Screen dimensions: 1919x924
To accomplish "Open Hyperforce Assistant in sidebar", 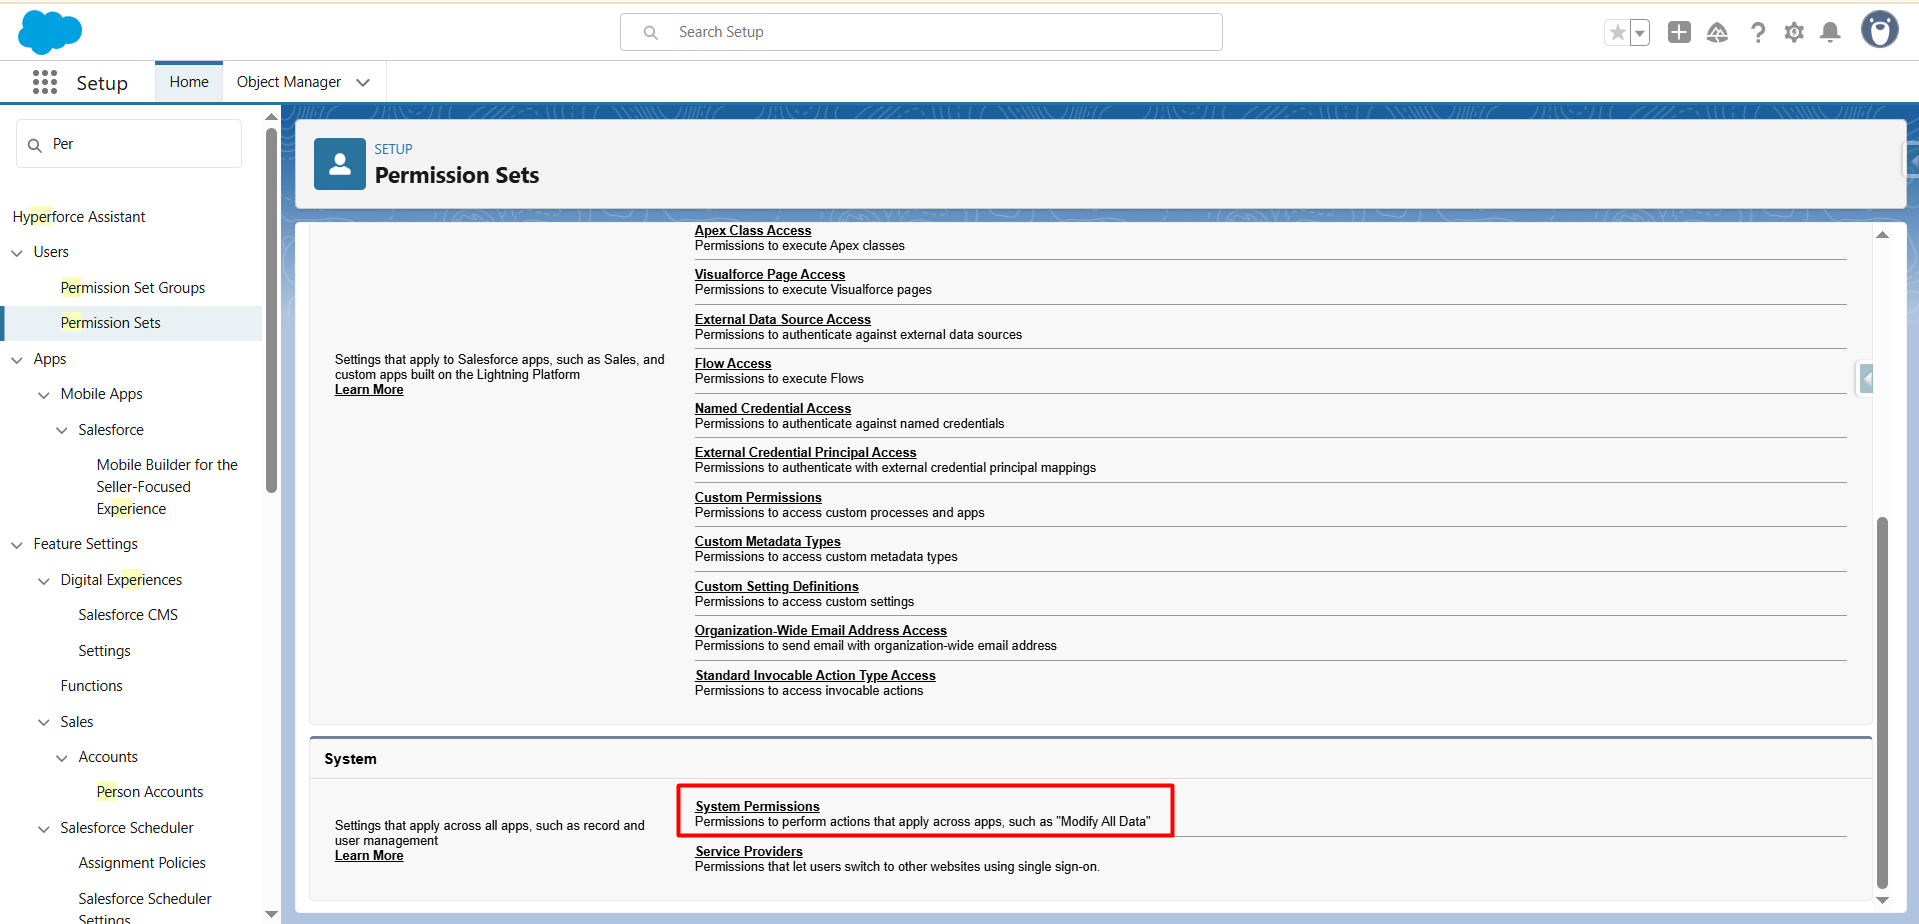I will click(79, 217).
